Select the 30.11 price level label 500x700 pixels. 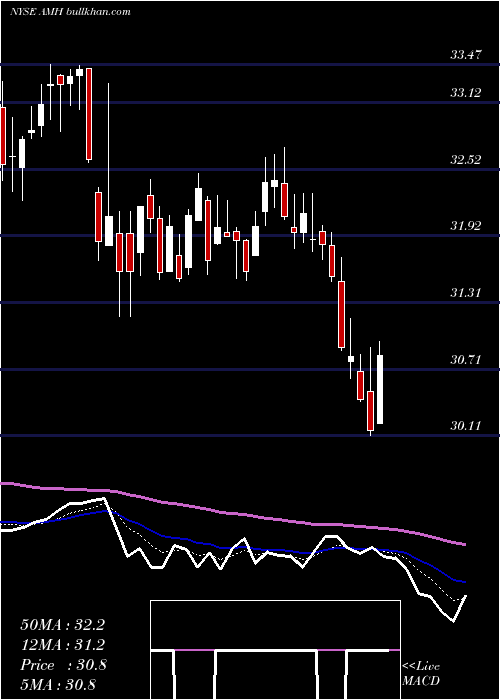(x=466, y=426)
